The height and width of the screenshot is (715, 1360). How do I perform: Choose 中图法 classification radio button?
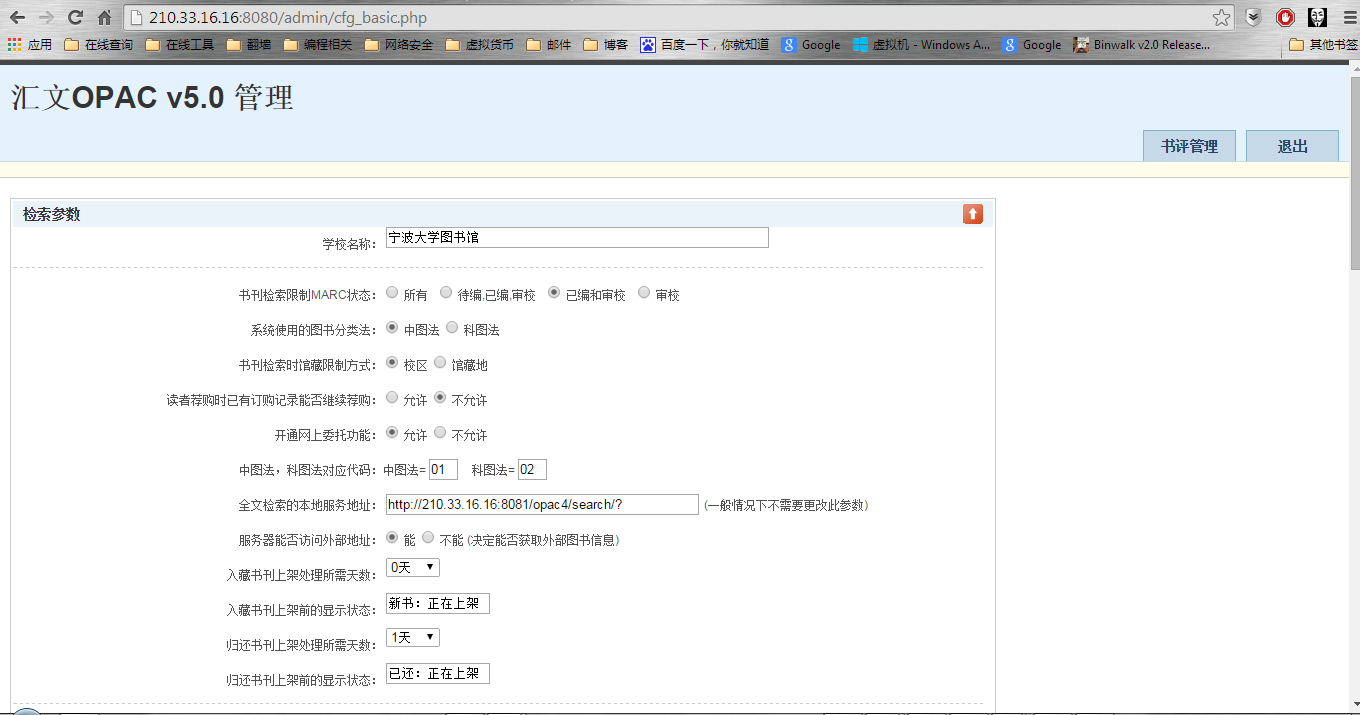(392, 328)
